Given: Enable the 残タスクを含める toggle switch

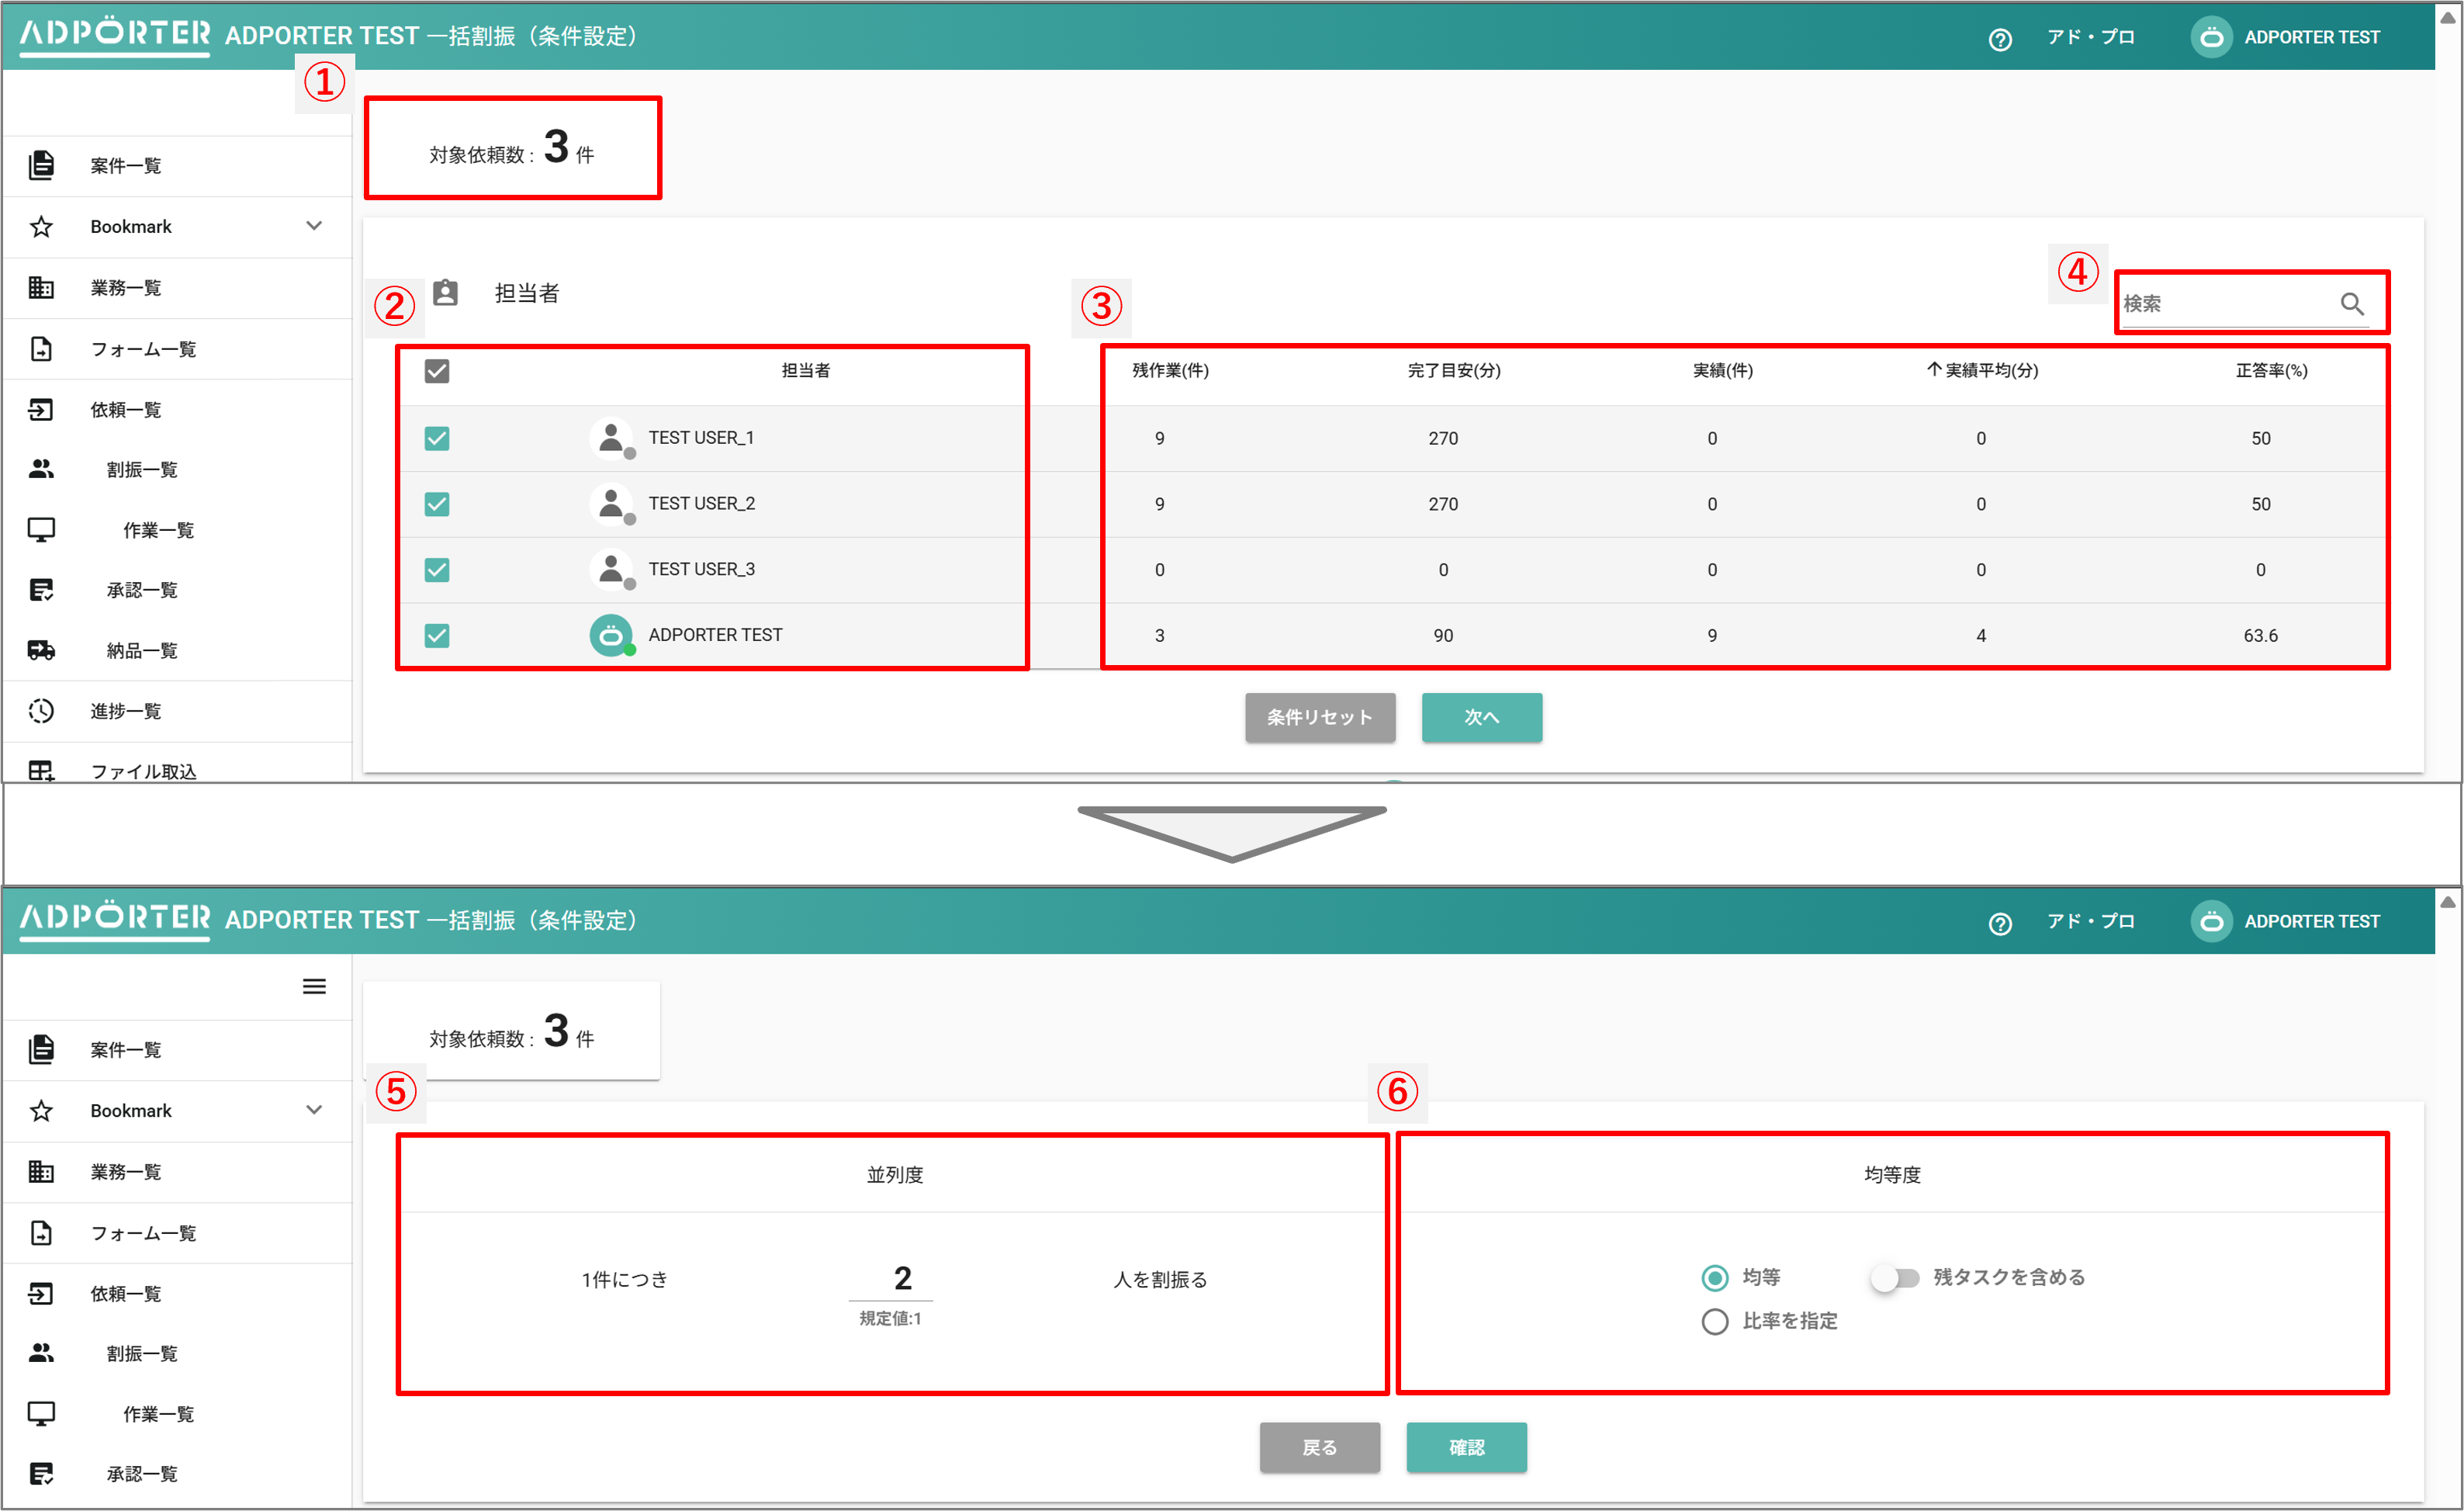Looking at the screenshot, I should pyautogui.click(x=1894, y=1277).
